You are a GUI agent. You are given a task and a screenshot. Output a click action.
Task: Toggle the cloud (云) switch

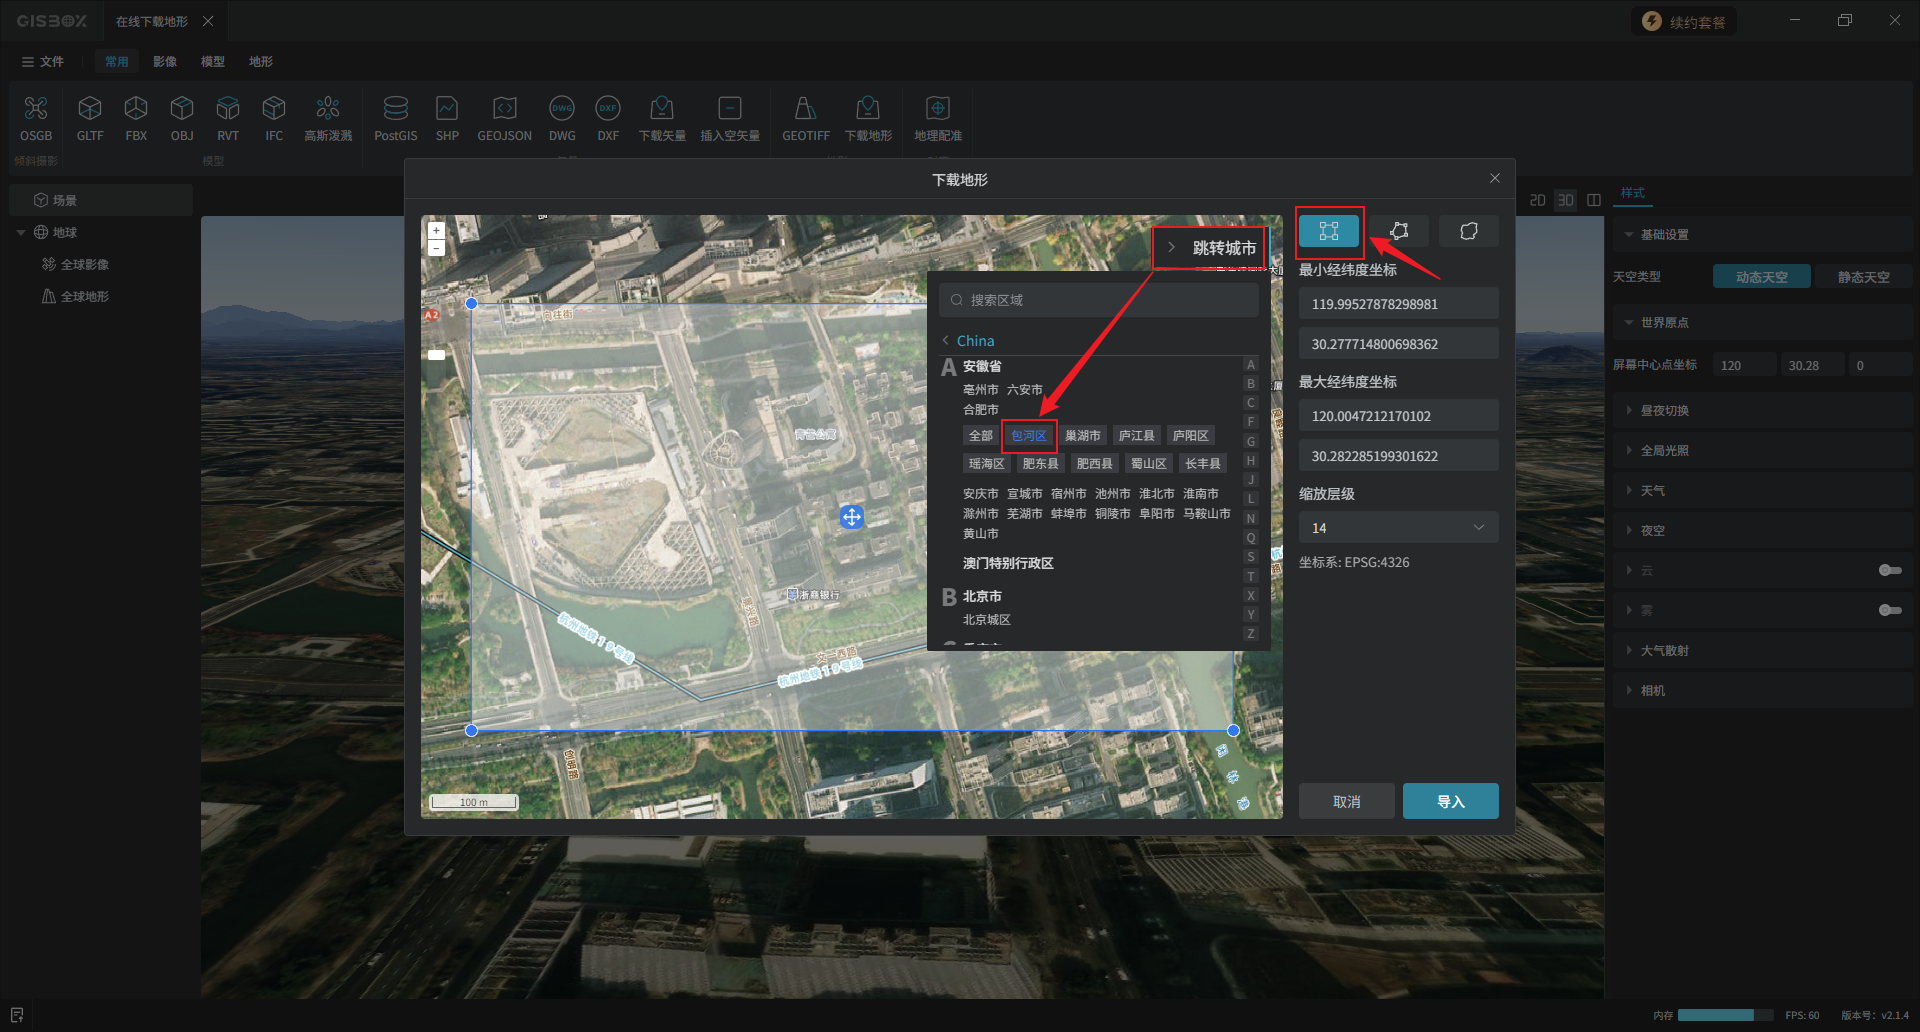1889,570
